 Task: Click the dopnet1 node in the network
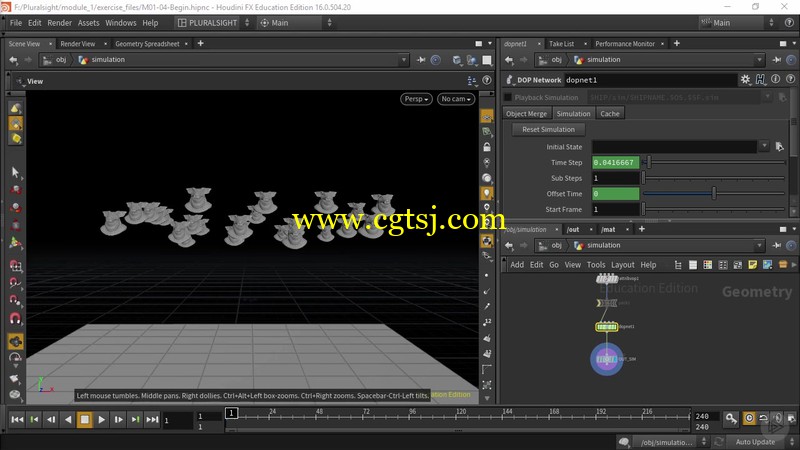(607, 327)
